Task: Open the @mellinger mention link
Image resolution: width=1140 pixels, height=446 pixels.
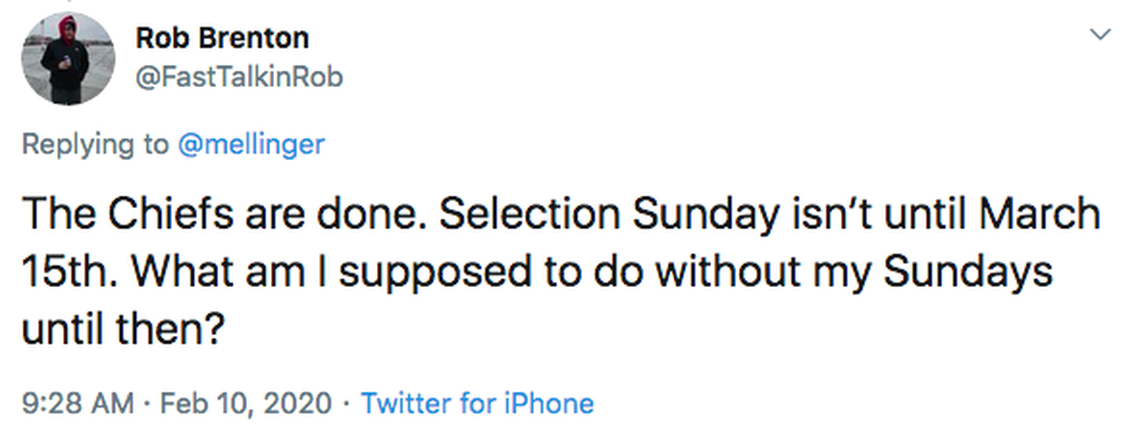Action: 251,144
